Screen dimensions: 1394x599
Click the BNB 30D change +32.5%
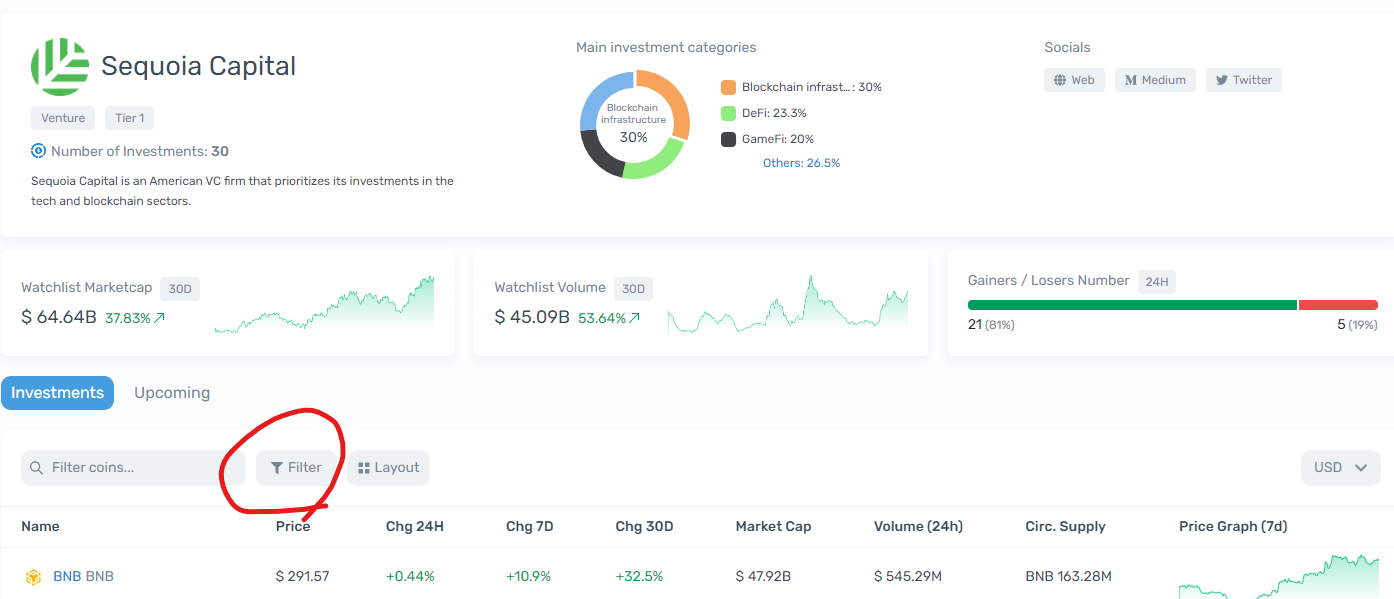click(x=638, y=577)
